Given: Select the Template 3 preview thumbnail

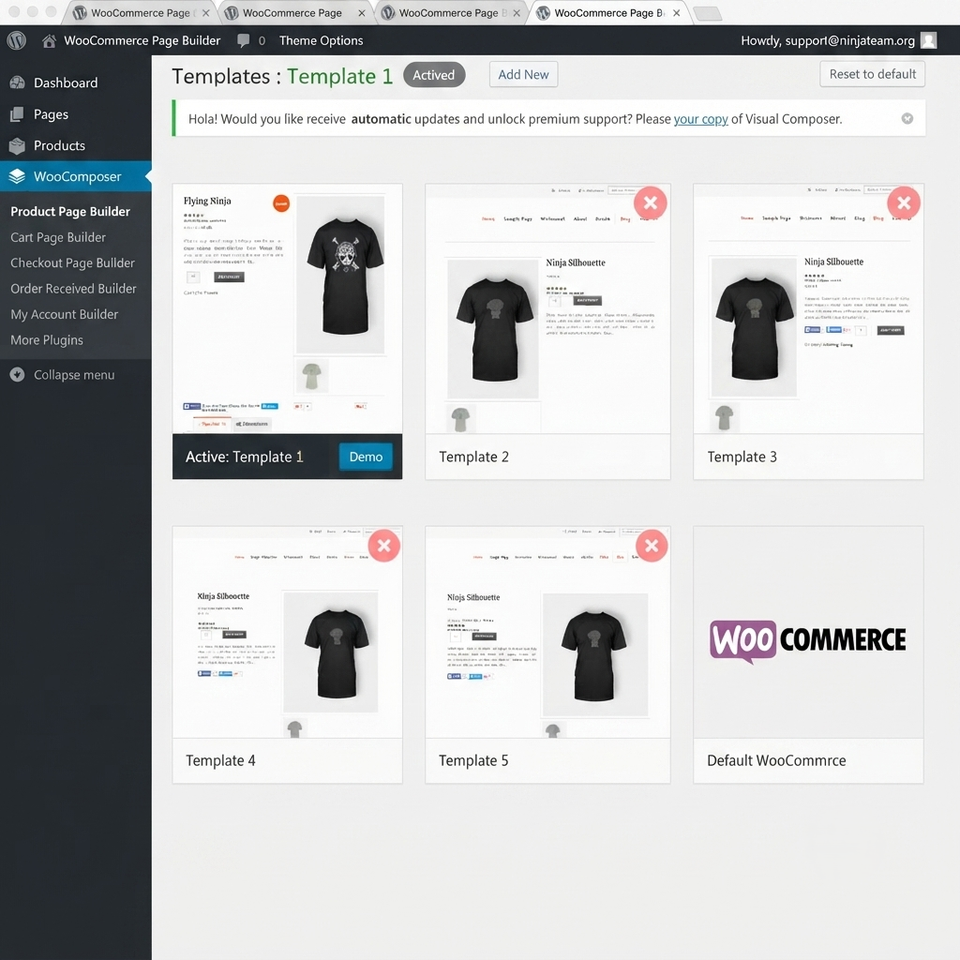Looking at the screenshot, I should tap(808, 309).
